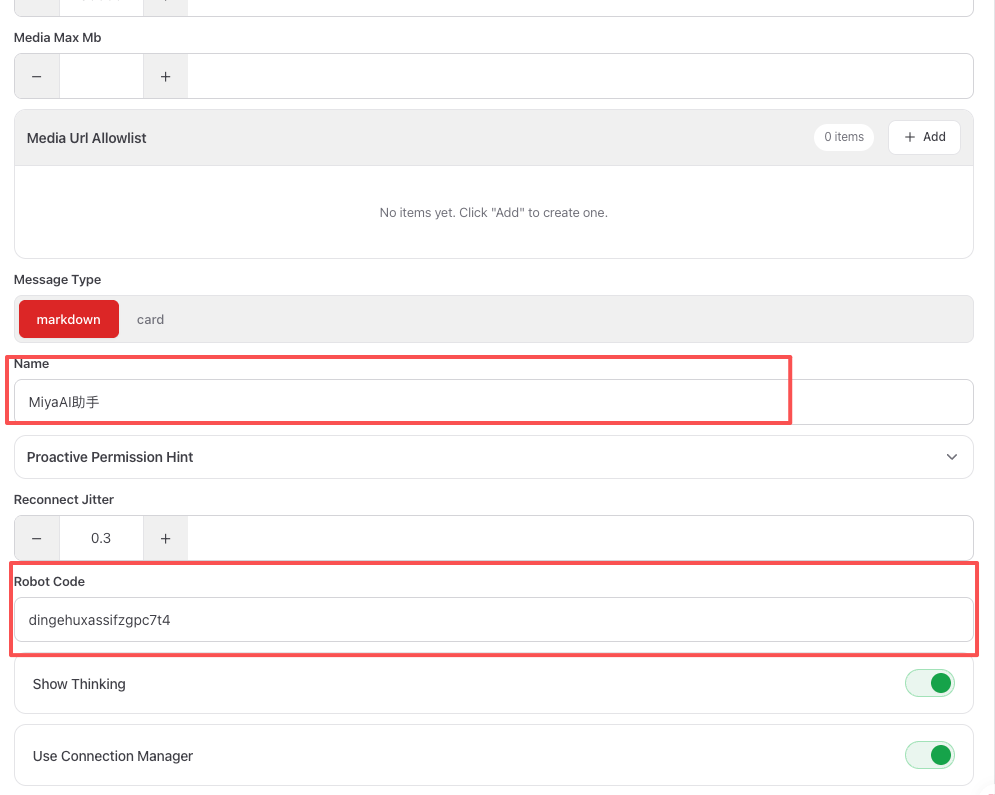Viewport: 995px width, 795px height.
Task: Switch message type to card
Action: [150, 319]
